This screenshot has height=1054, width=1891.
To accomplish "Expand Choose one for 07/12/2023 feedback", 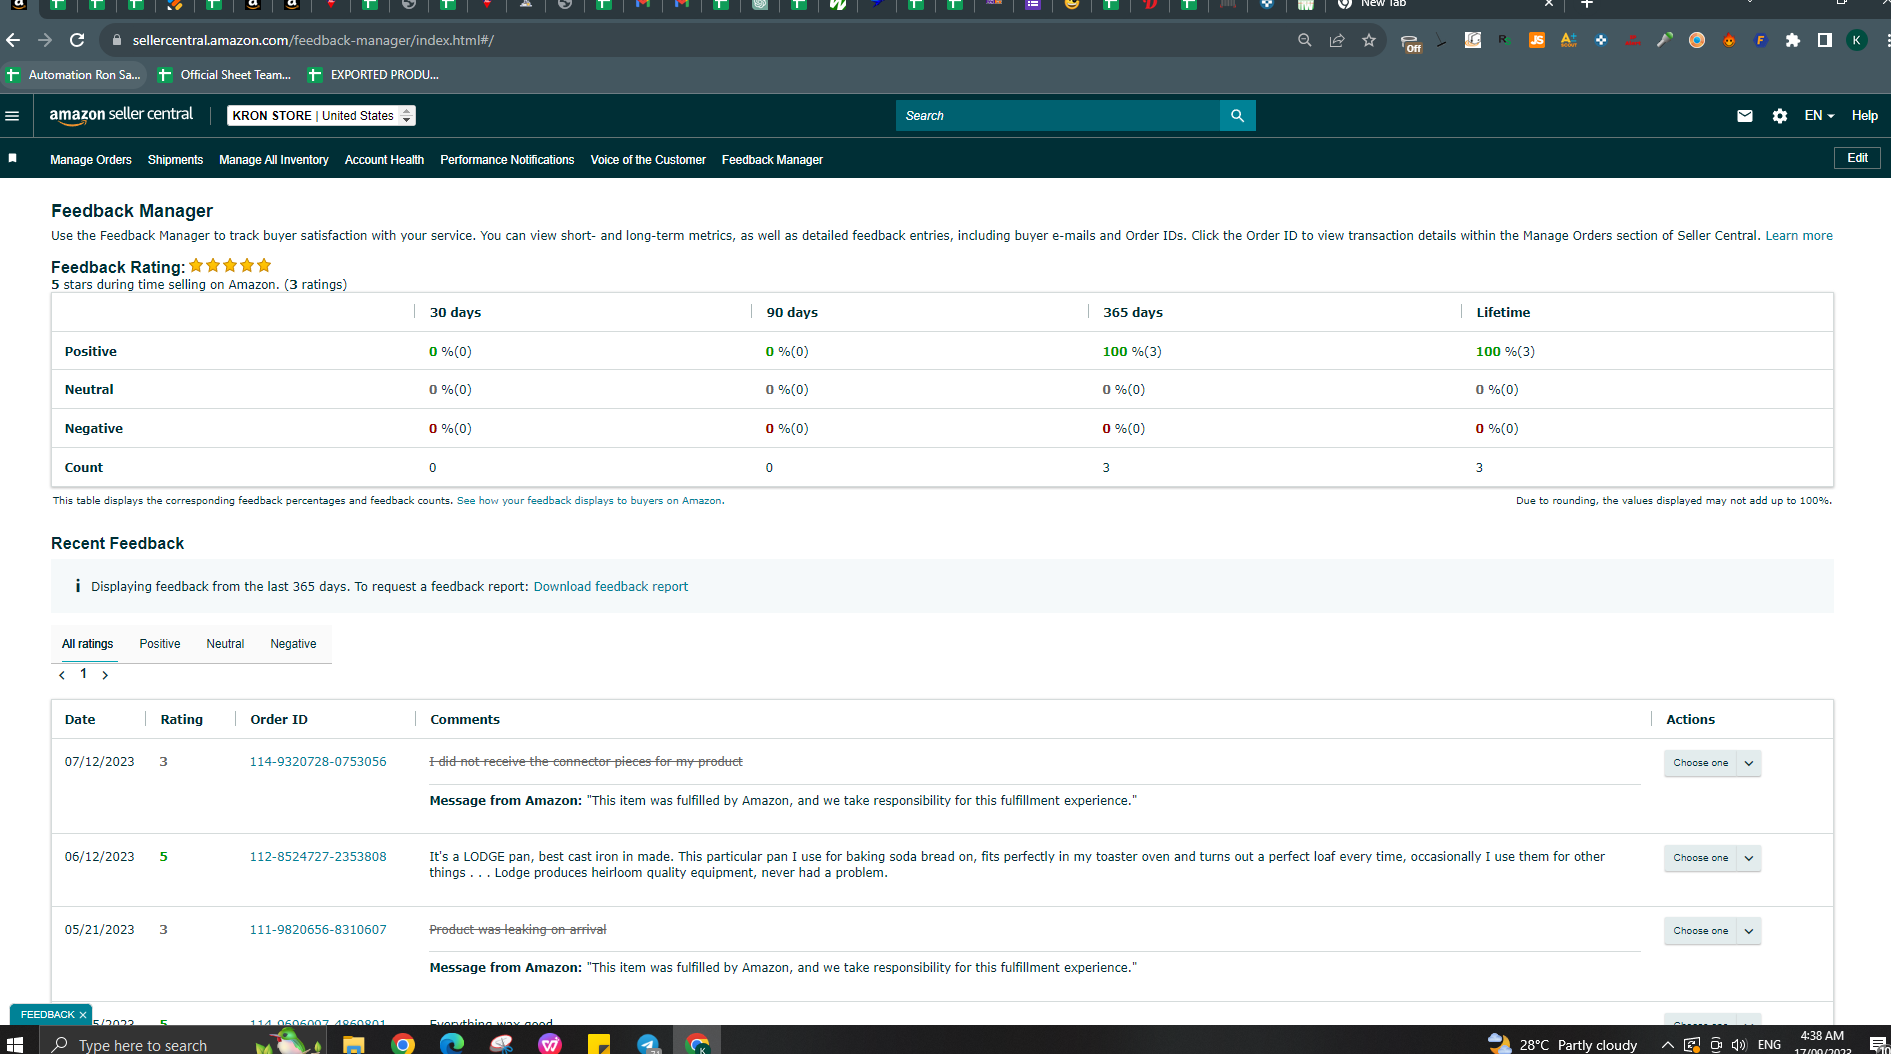I will click(1712, 763).
